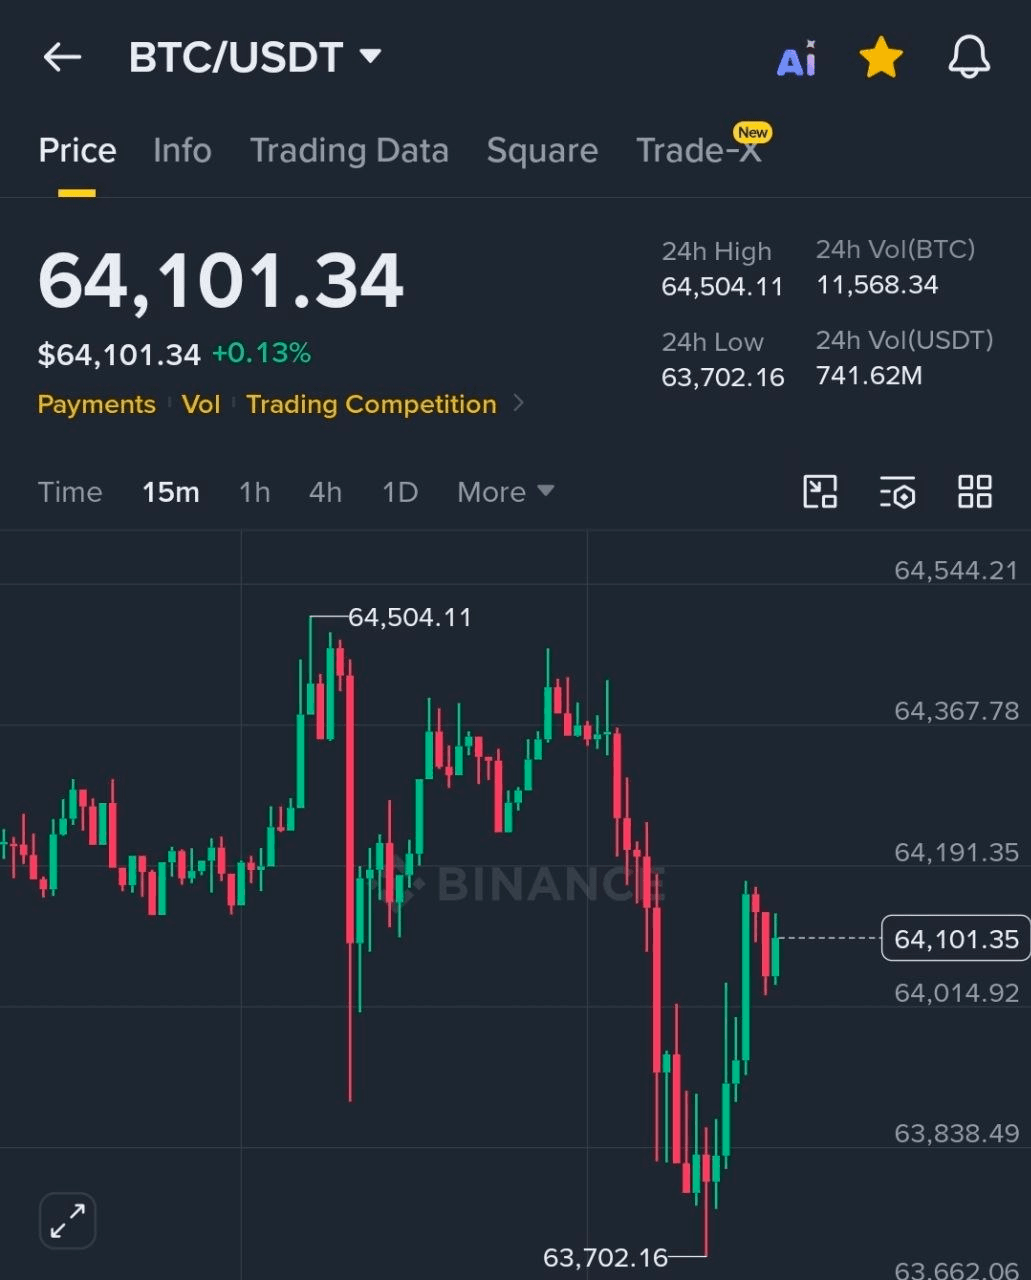Open price alerts bell icon
Image resolution: width=1031 pixels, height=1280 pixels.
[x=969, y=57]
